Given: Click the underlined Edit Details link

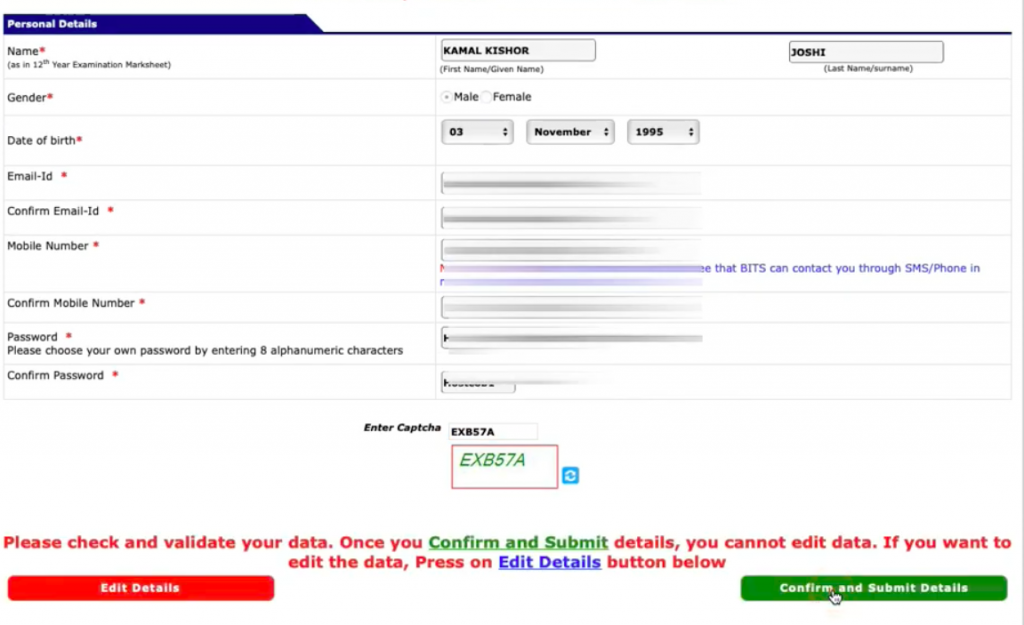Looking at the screenshot, I should pos(547,562).
